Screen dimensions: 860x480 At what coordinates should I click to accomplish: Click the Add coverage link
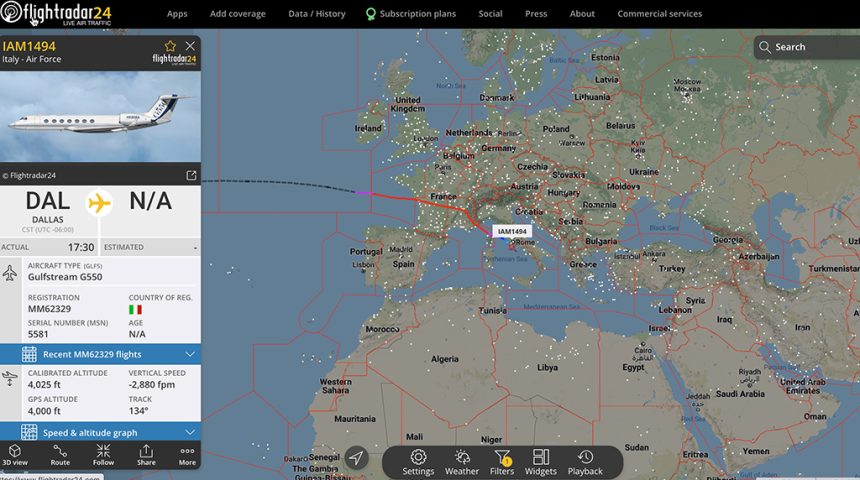(x=237, y=14)
